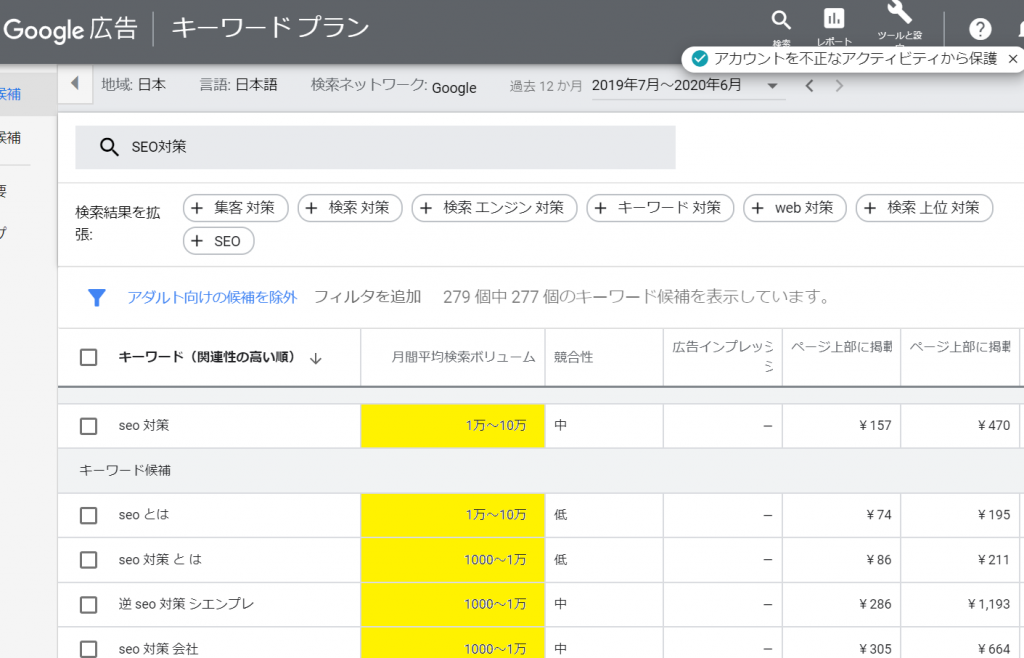The image size is (1024, 658).
Task: Click the ¥157 bid value
Action: [875, 426]
